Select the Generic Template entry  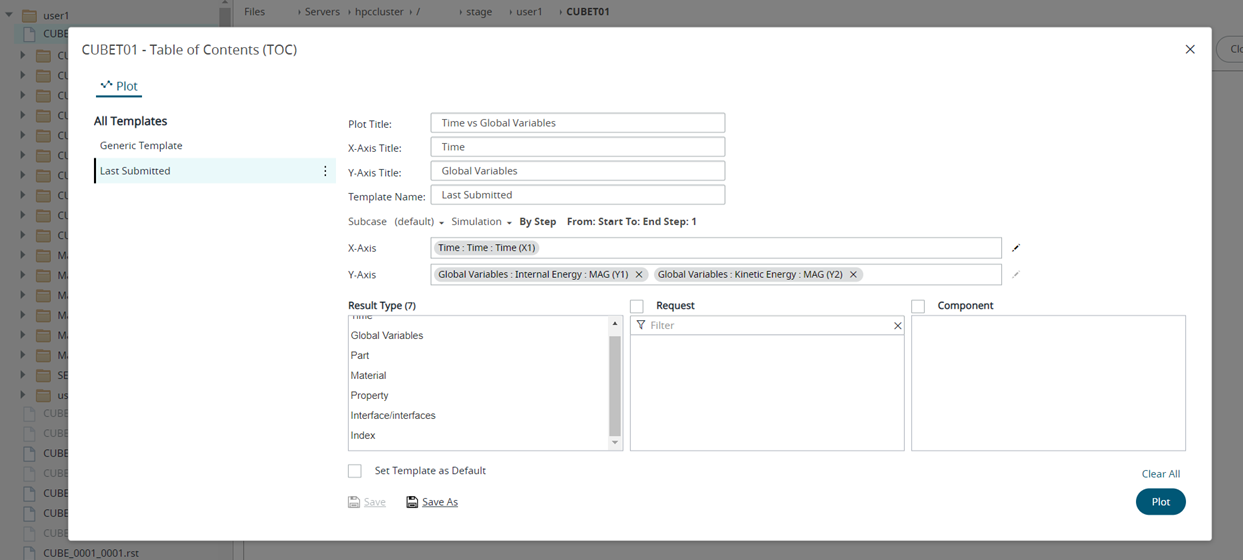(141, 146)
